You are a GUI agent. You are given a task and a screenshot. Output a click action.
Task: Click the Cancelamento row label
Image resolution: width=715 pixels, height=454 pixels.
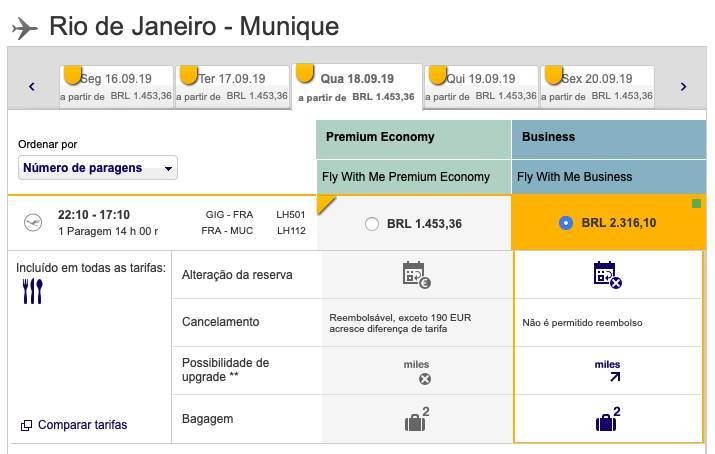tap(221, 322)
